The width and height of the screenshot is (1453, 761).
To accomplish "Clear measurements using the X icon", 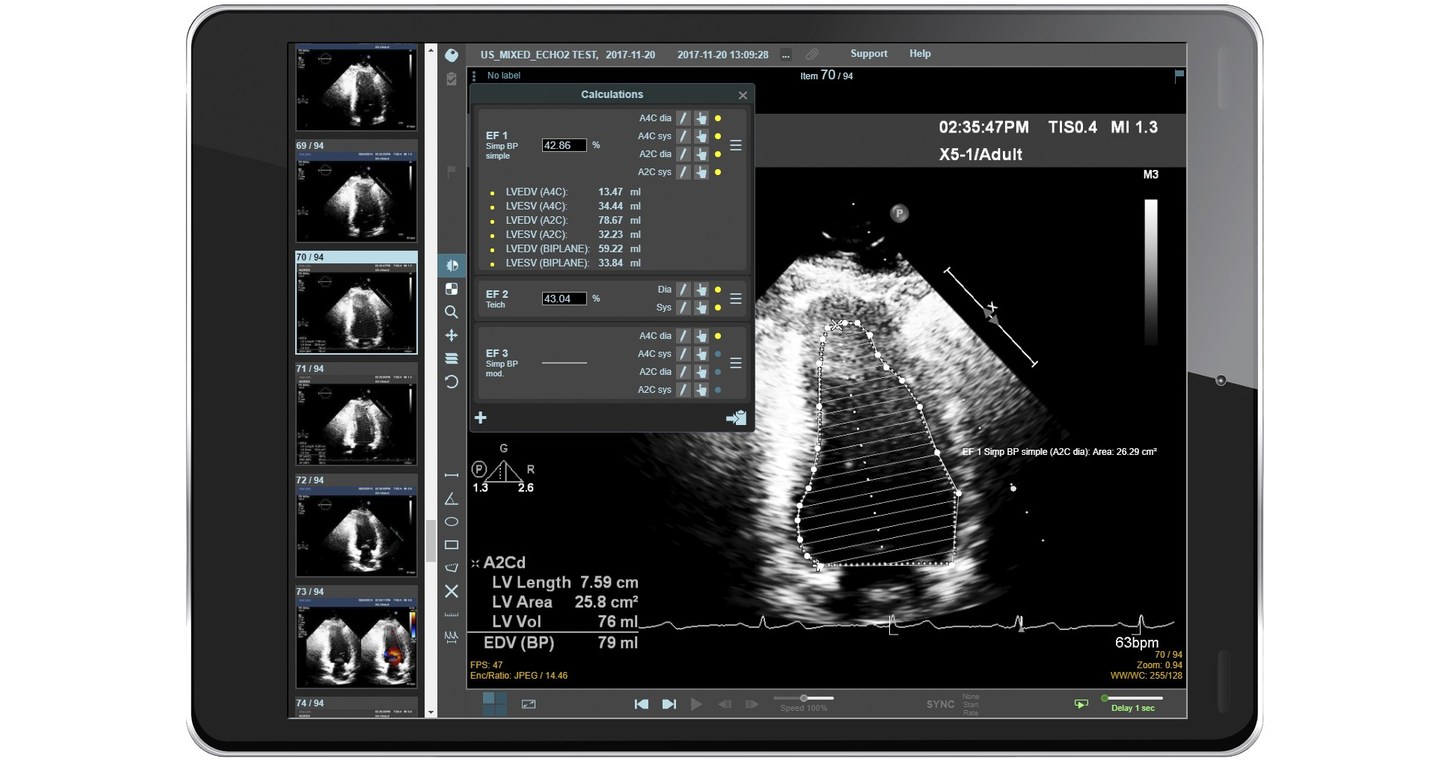I will tap(452, 591).
